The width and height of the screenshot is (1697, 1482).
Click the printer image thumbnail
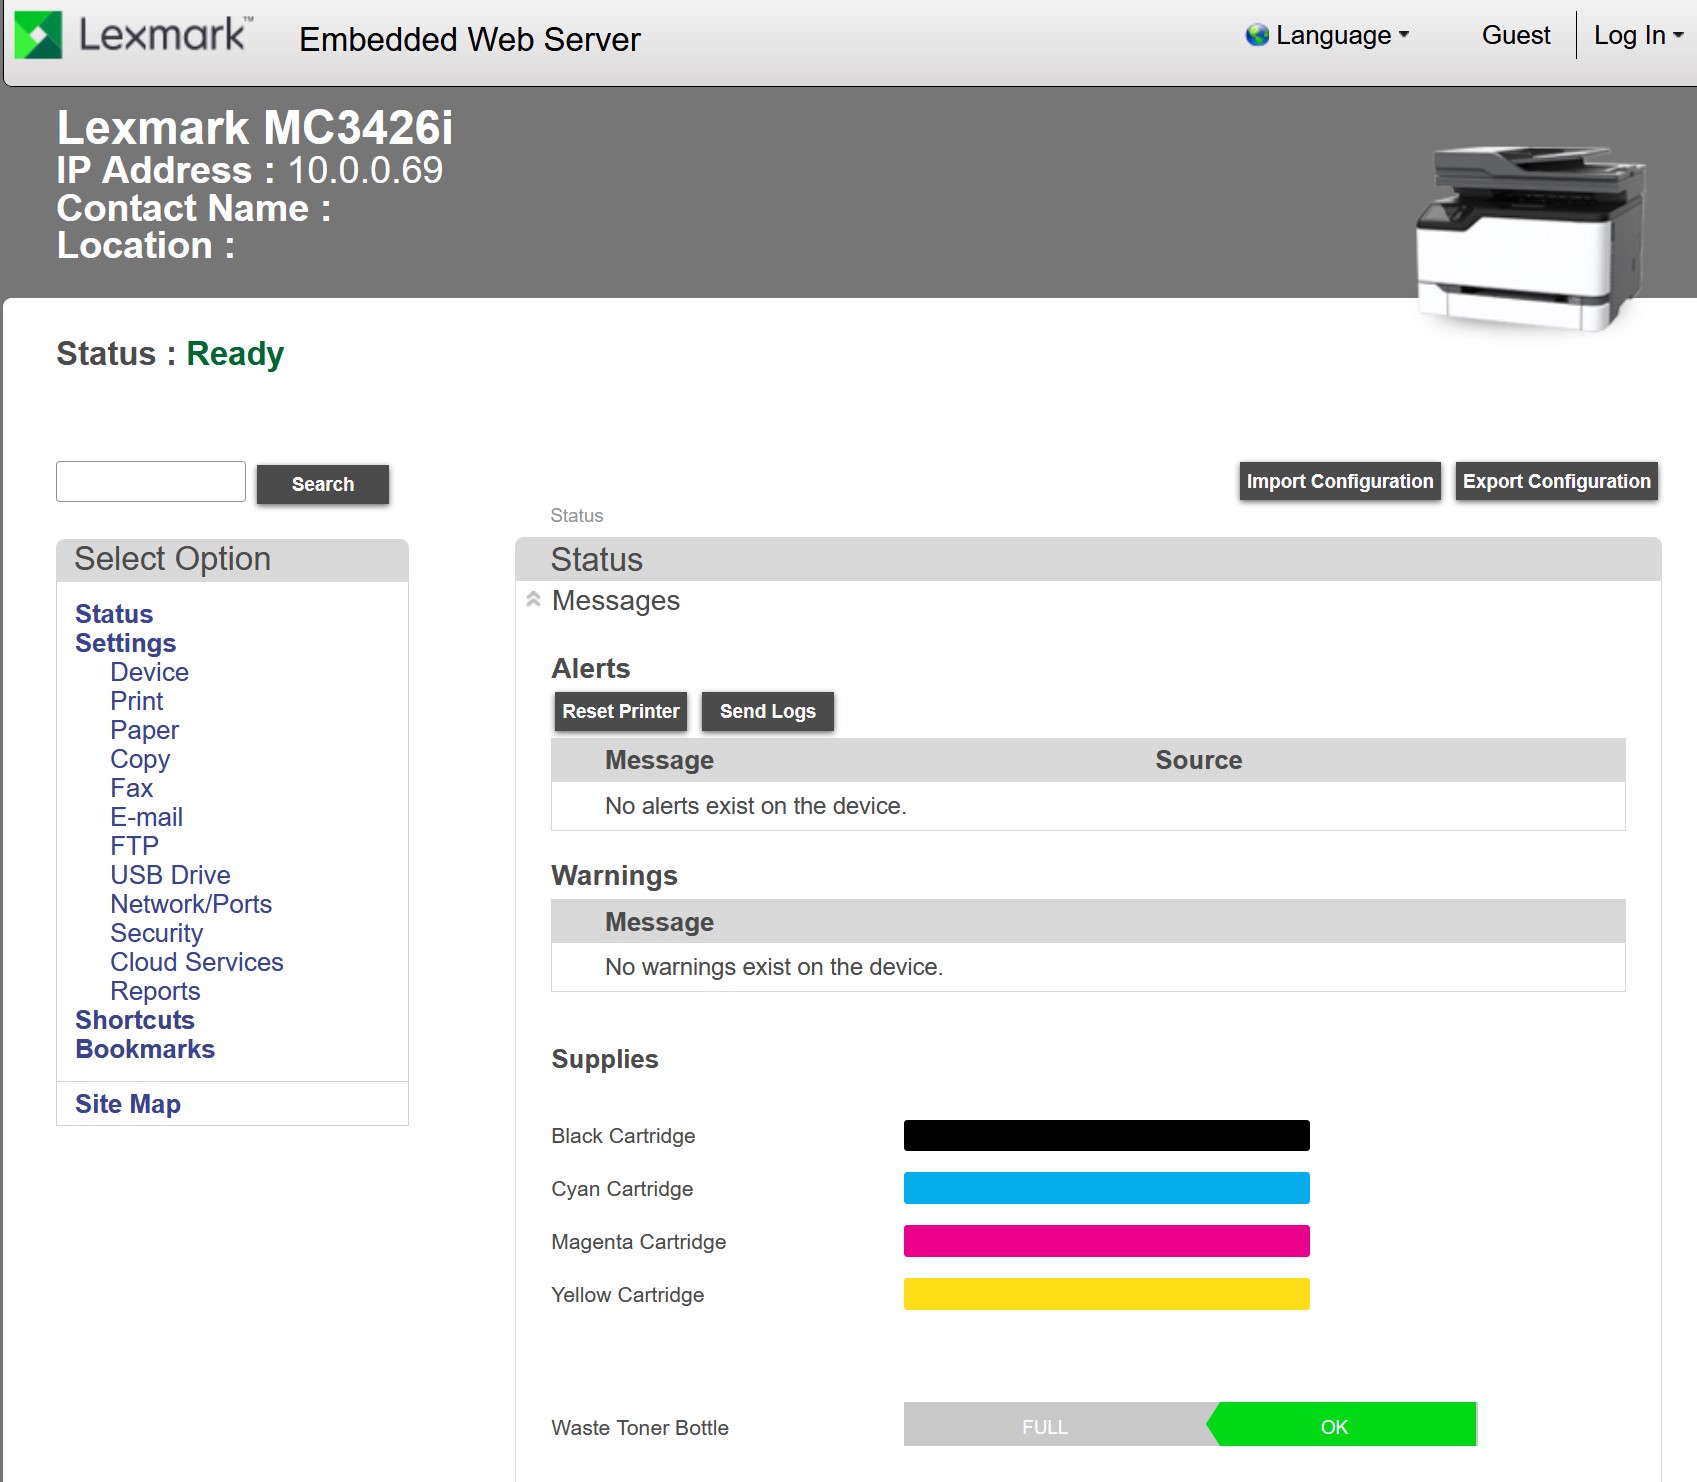coord(1529,238)
